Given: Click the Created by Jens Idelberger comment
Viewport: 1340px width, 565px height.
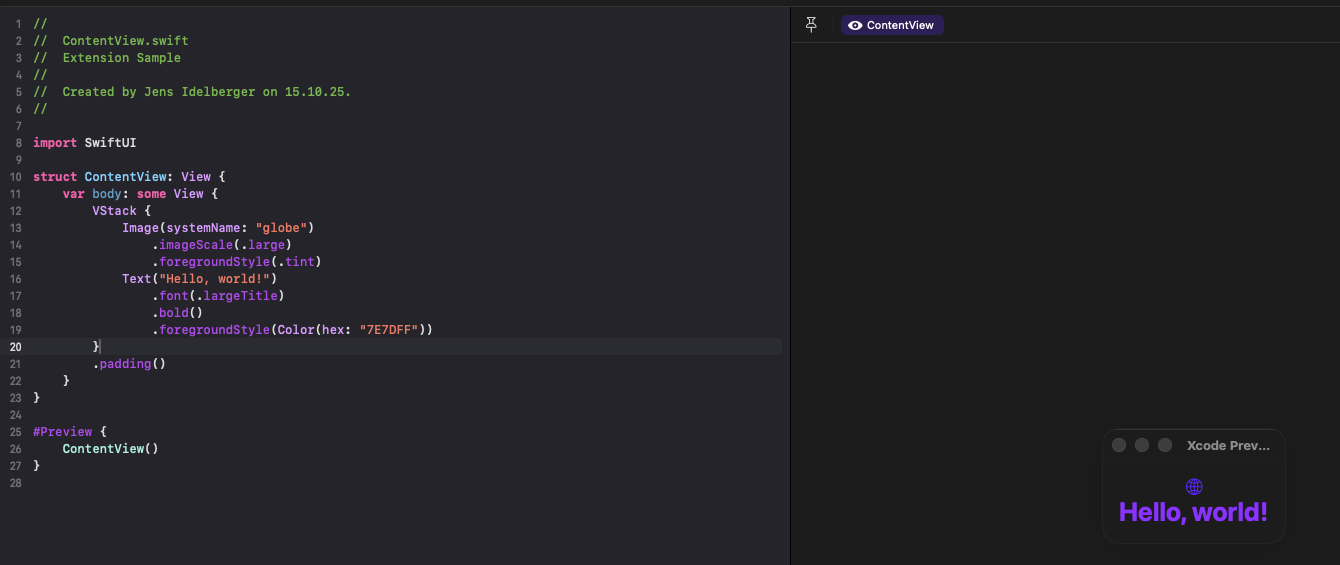Looking at the screenshot, I should [206, 92].
